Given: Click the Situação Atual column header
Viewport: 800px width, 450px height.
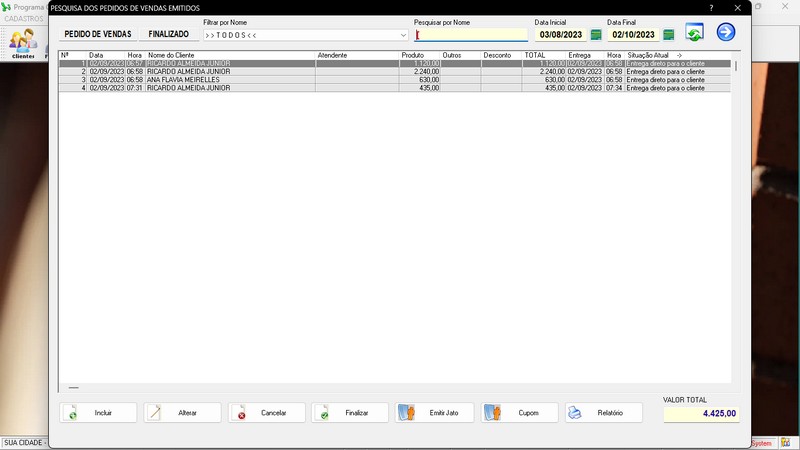Looking at the screenshot, I should click(678, 55).
